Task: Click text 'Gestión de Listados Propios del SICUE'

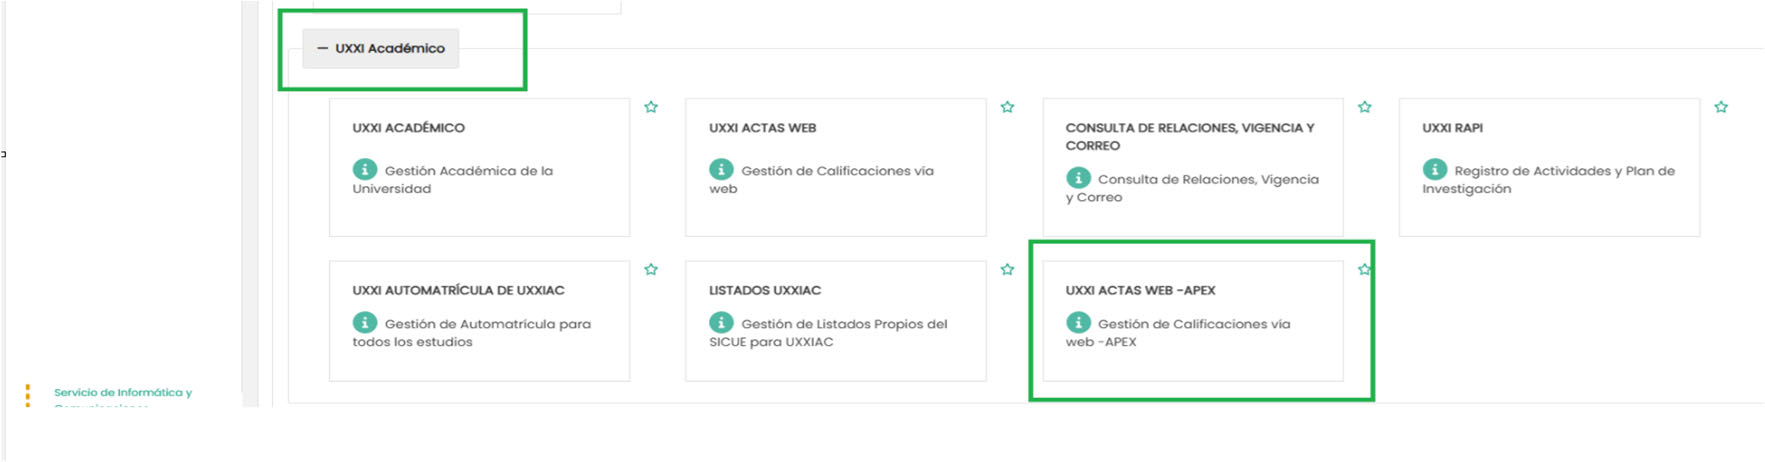Action: point(828,332)
